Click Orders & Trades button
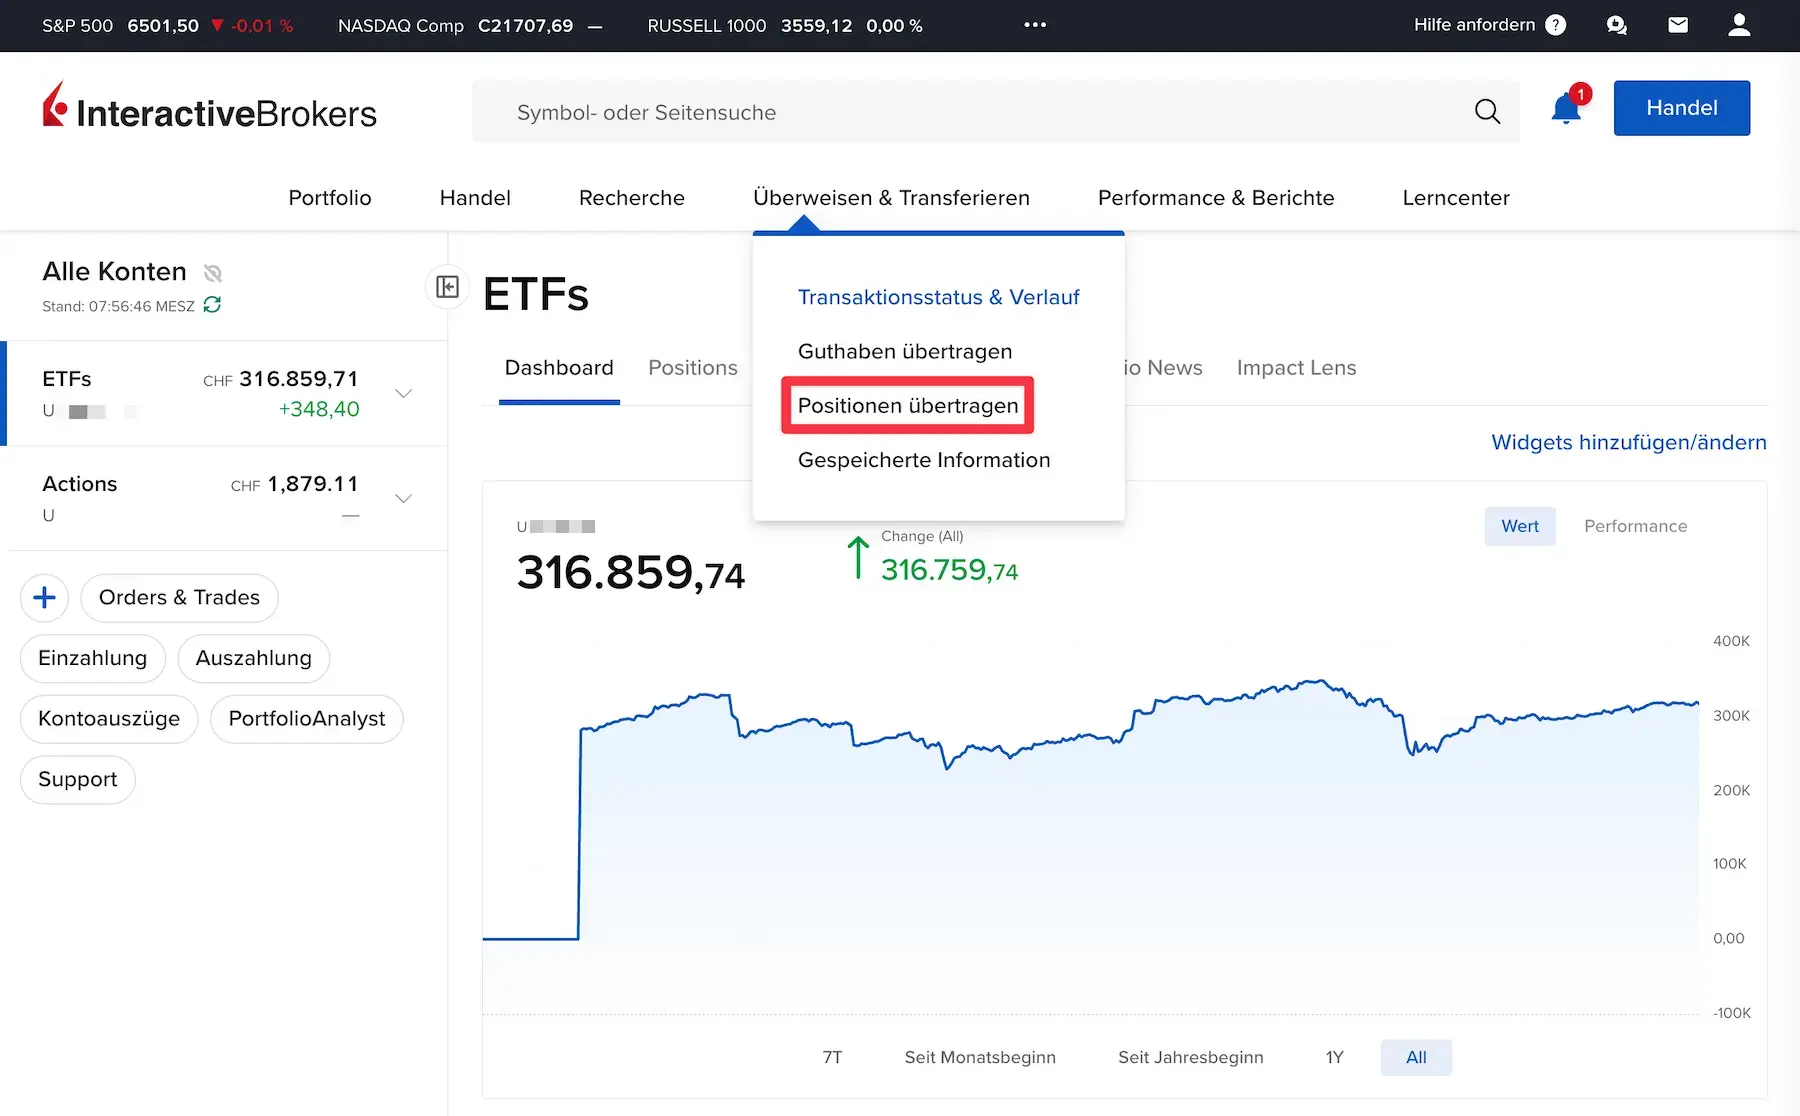Viewport: 1800px width, 1116px height. tap(179, 598)
